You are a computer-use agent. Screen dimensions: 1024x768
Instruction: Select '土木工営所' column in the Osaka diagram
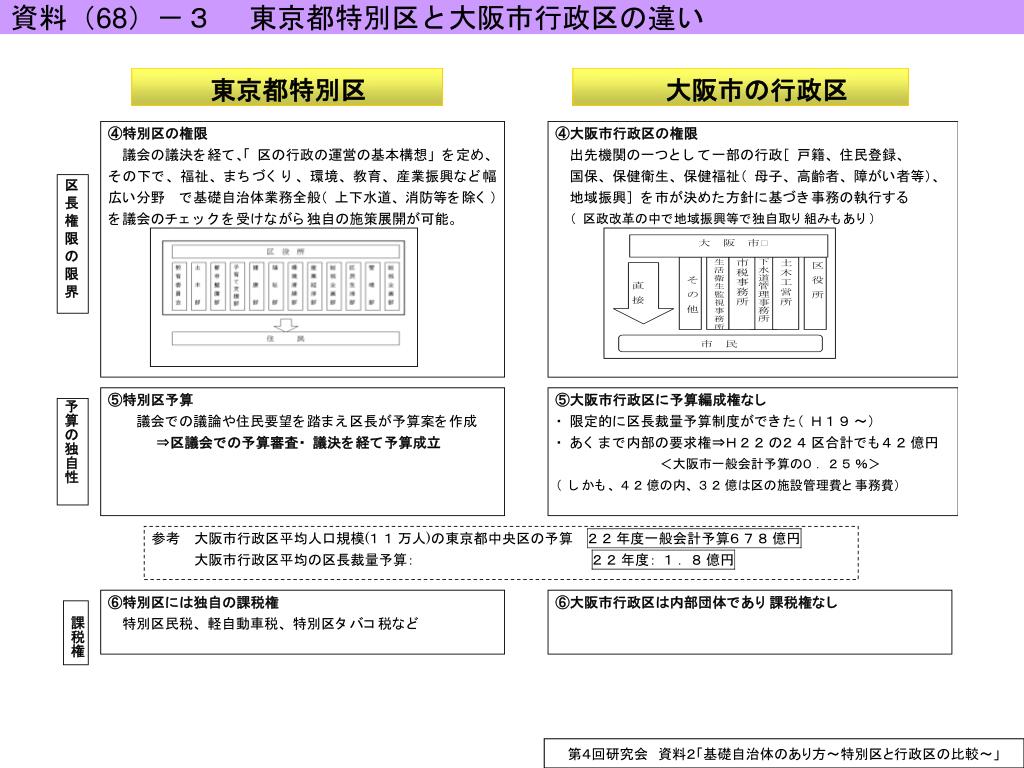pyautogui.click(x=786, y=293)
